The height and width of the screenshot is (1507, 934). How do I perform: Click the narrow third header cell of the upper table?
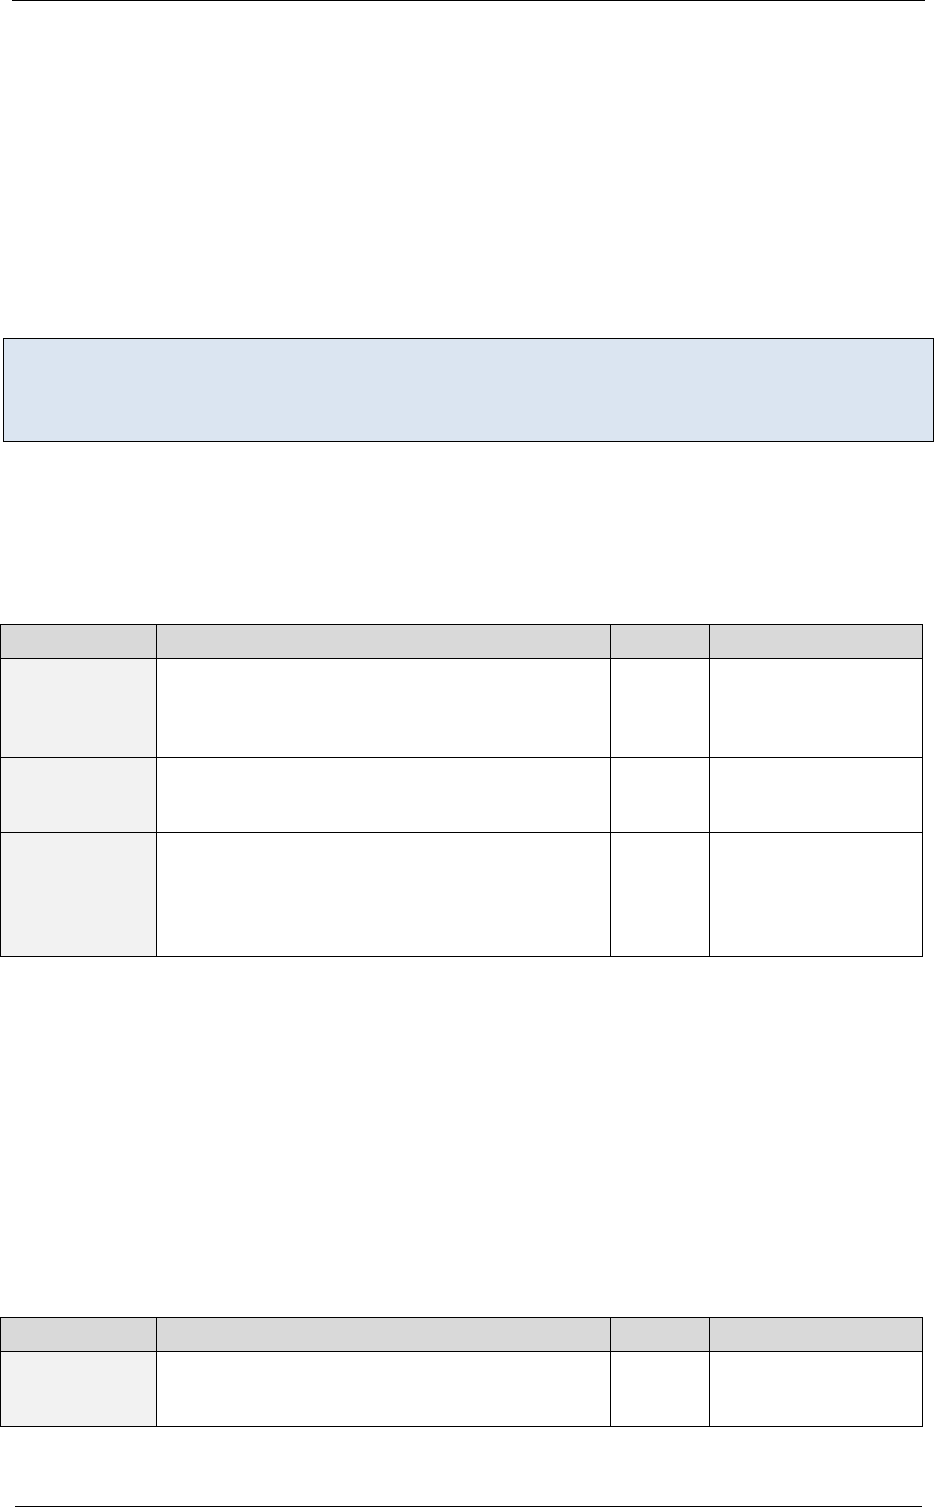659,641
